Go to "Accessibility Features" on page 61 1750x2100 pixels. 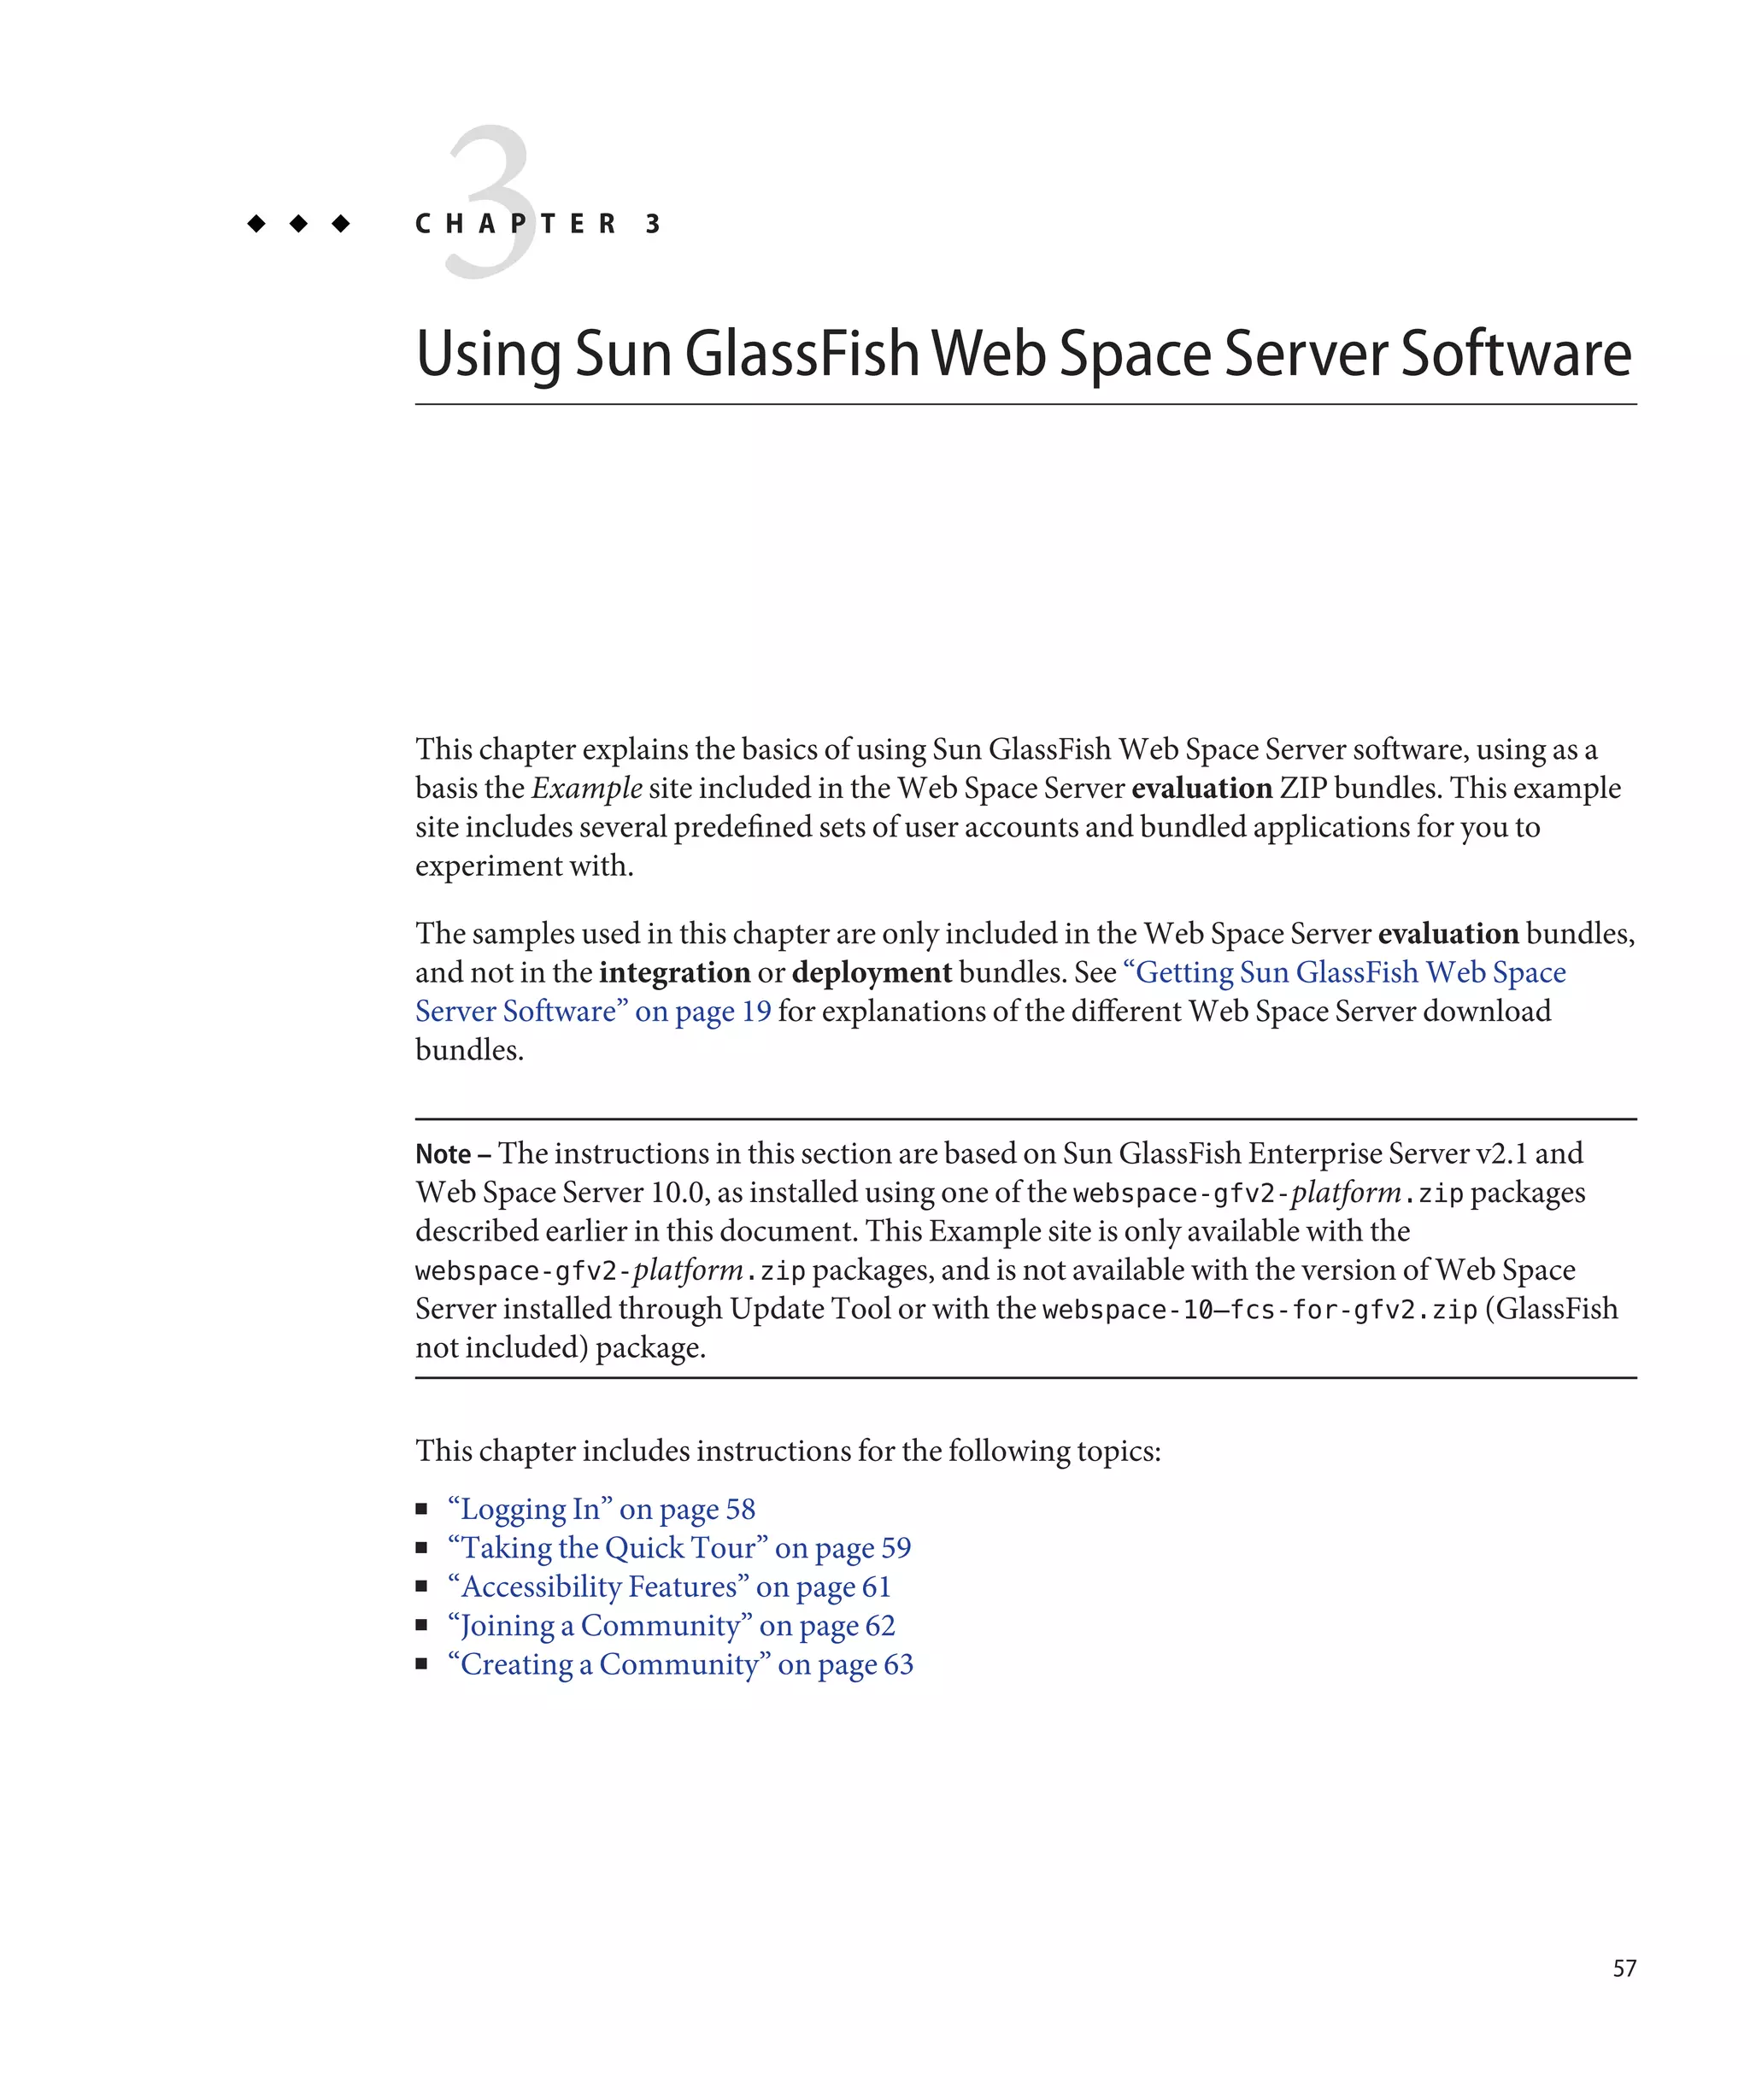(669, 1587)
